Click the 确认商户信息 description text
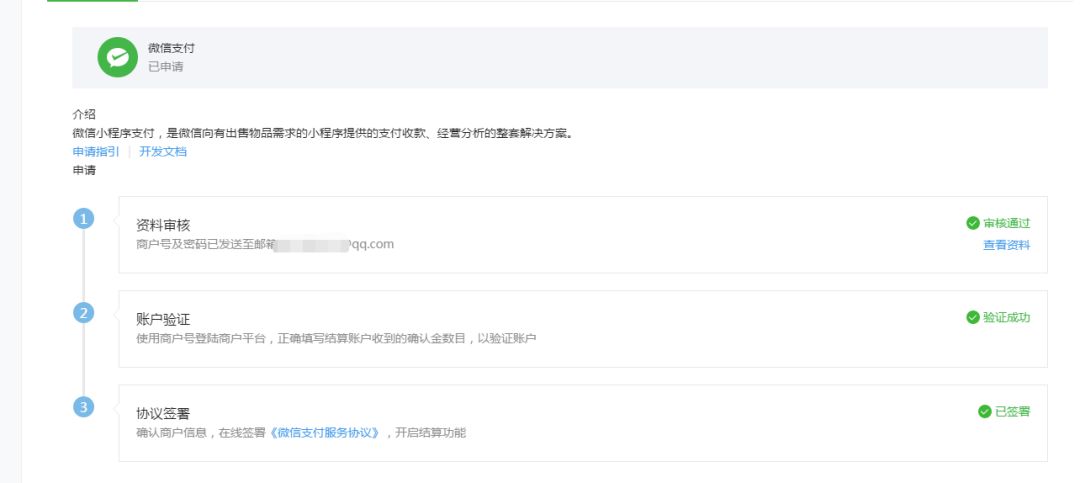 click(x=301, y=433)
